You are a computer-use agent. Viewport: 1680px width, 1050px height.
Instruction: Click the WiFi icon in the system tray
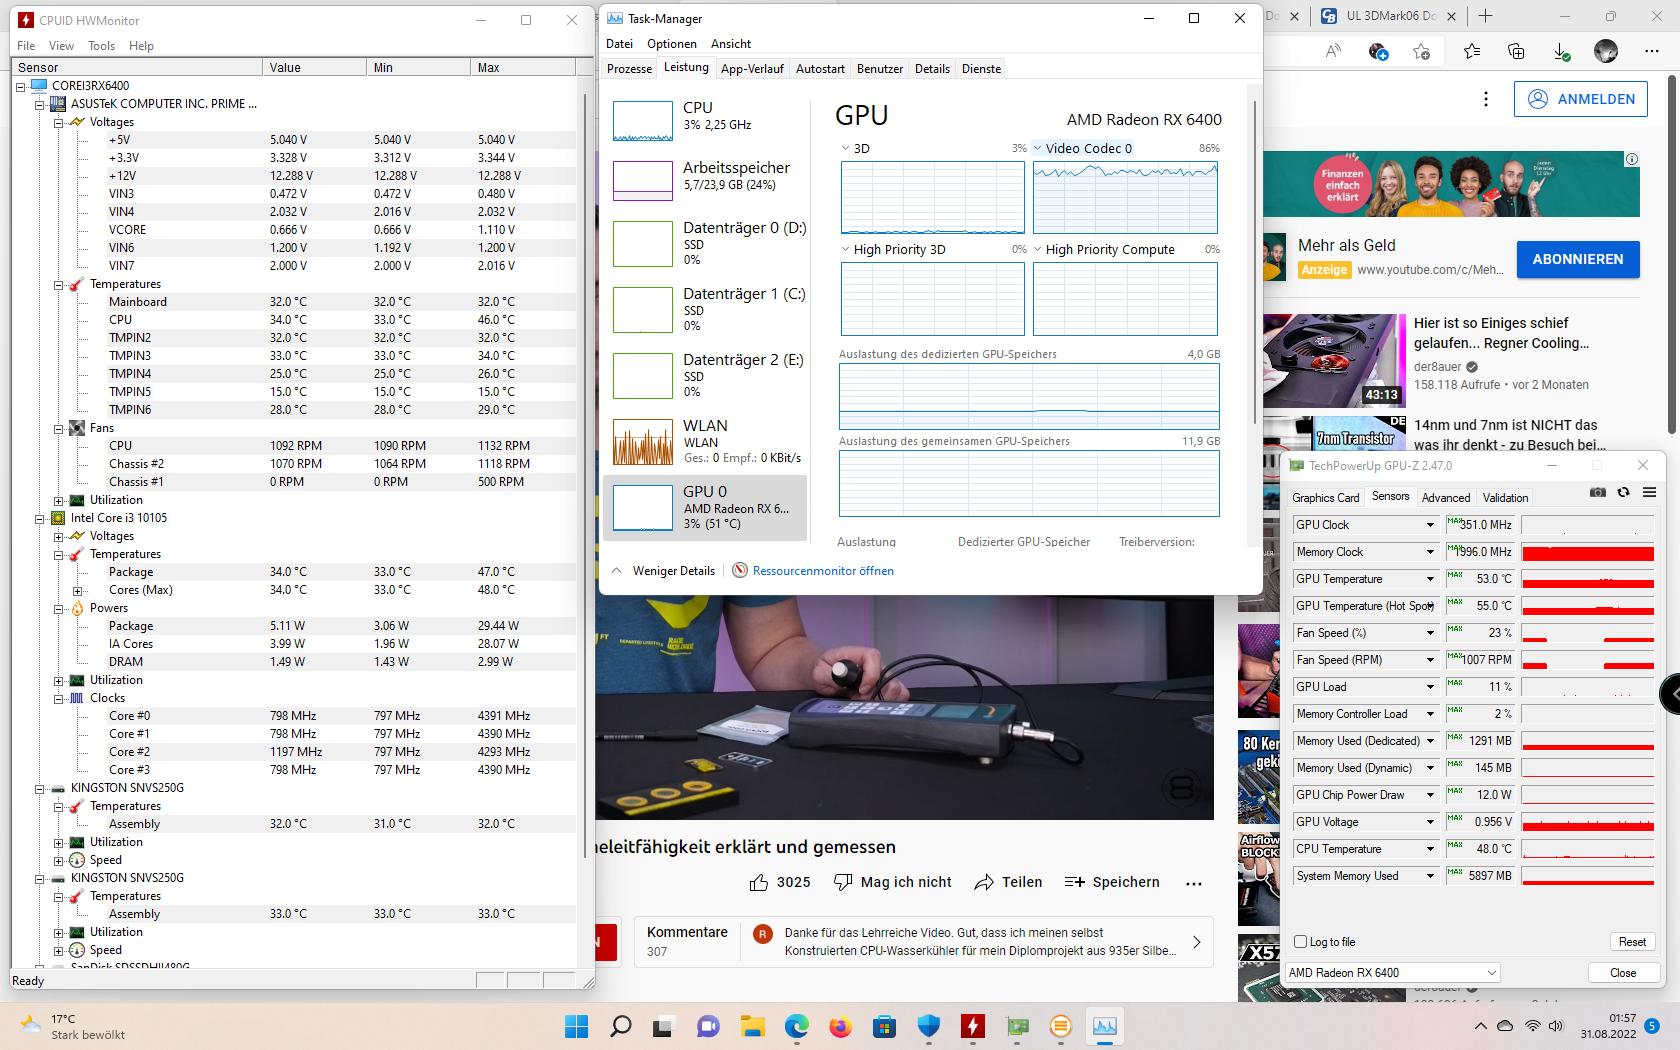pyautogui.click(x=1532, y=1026)
